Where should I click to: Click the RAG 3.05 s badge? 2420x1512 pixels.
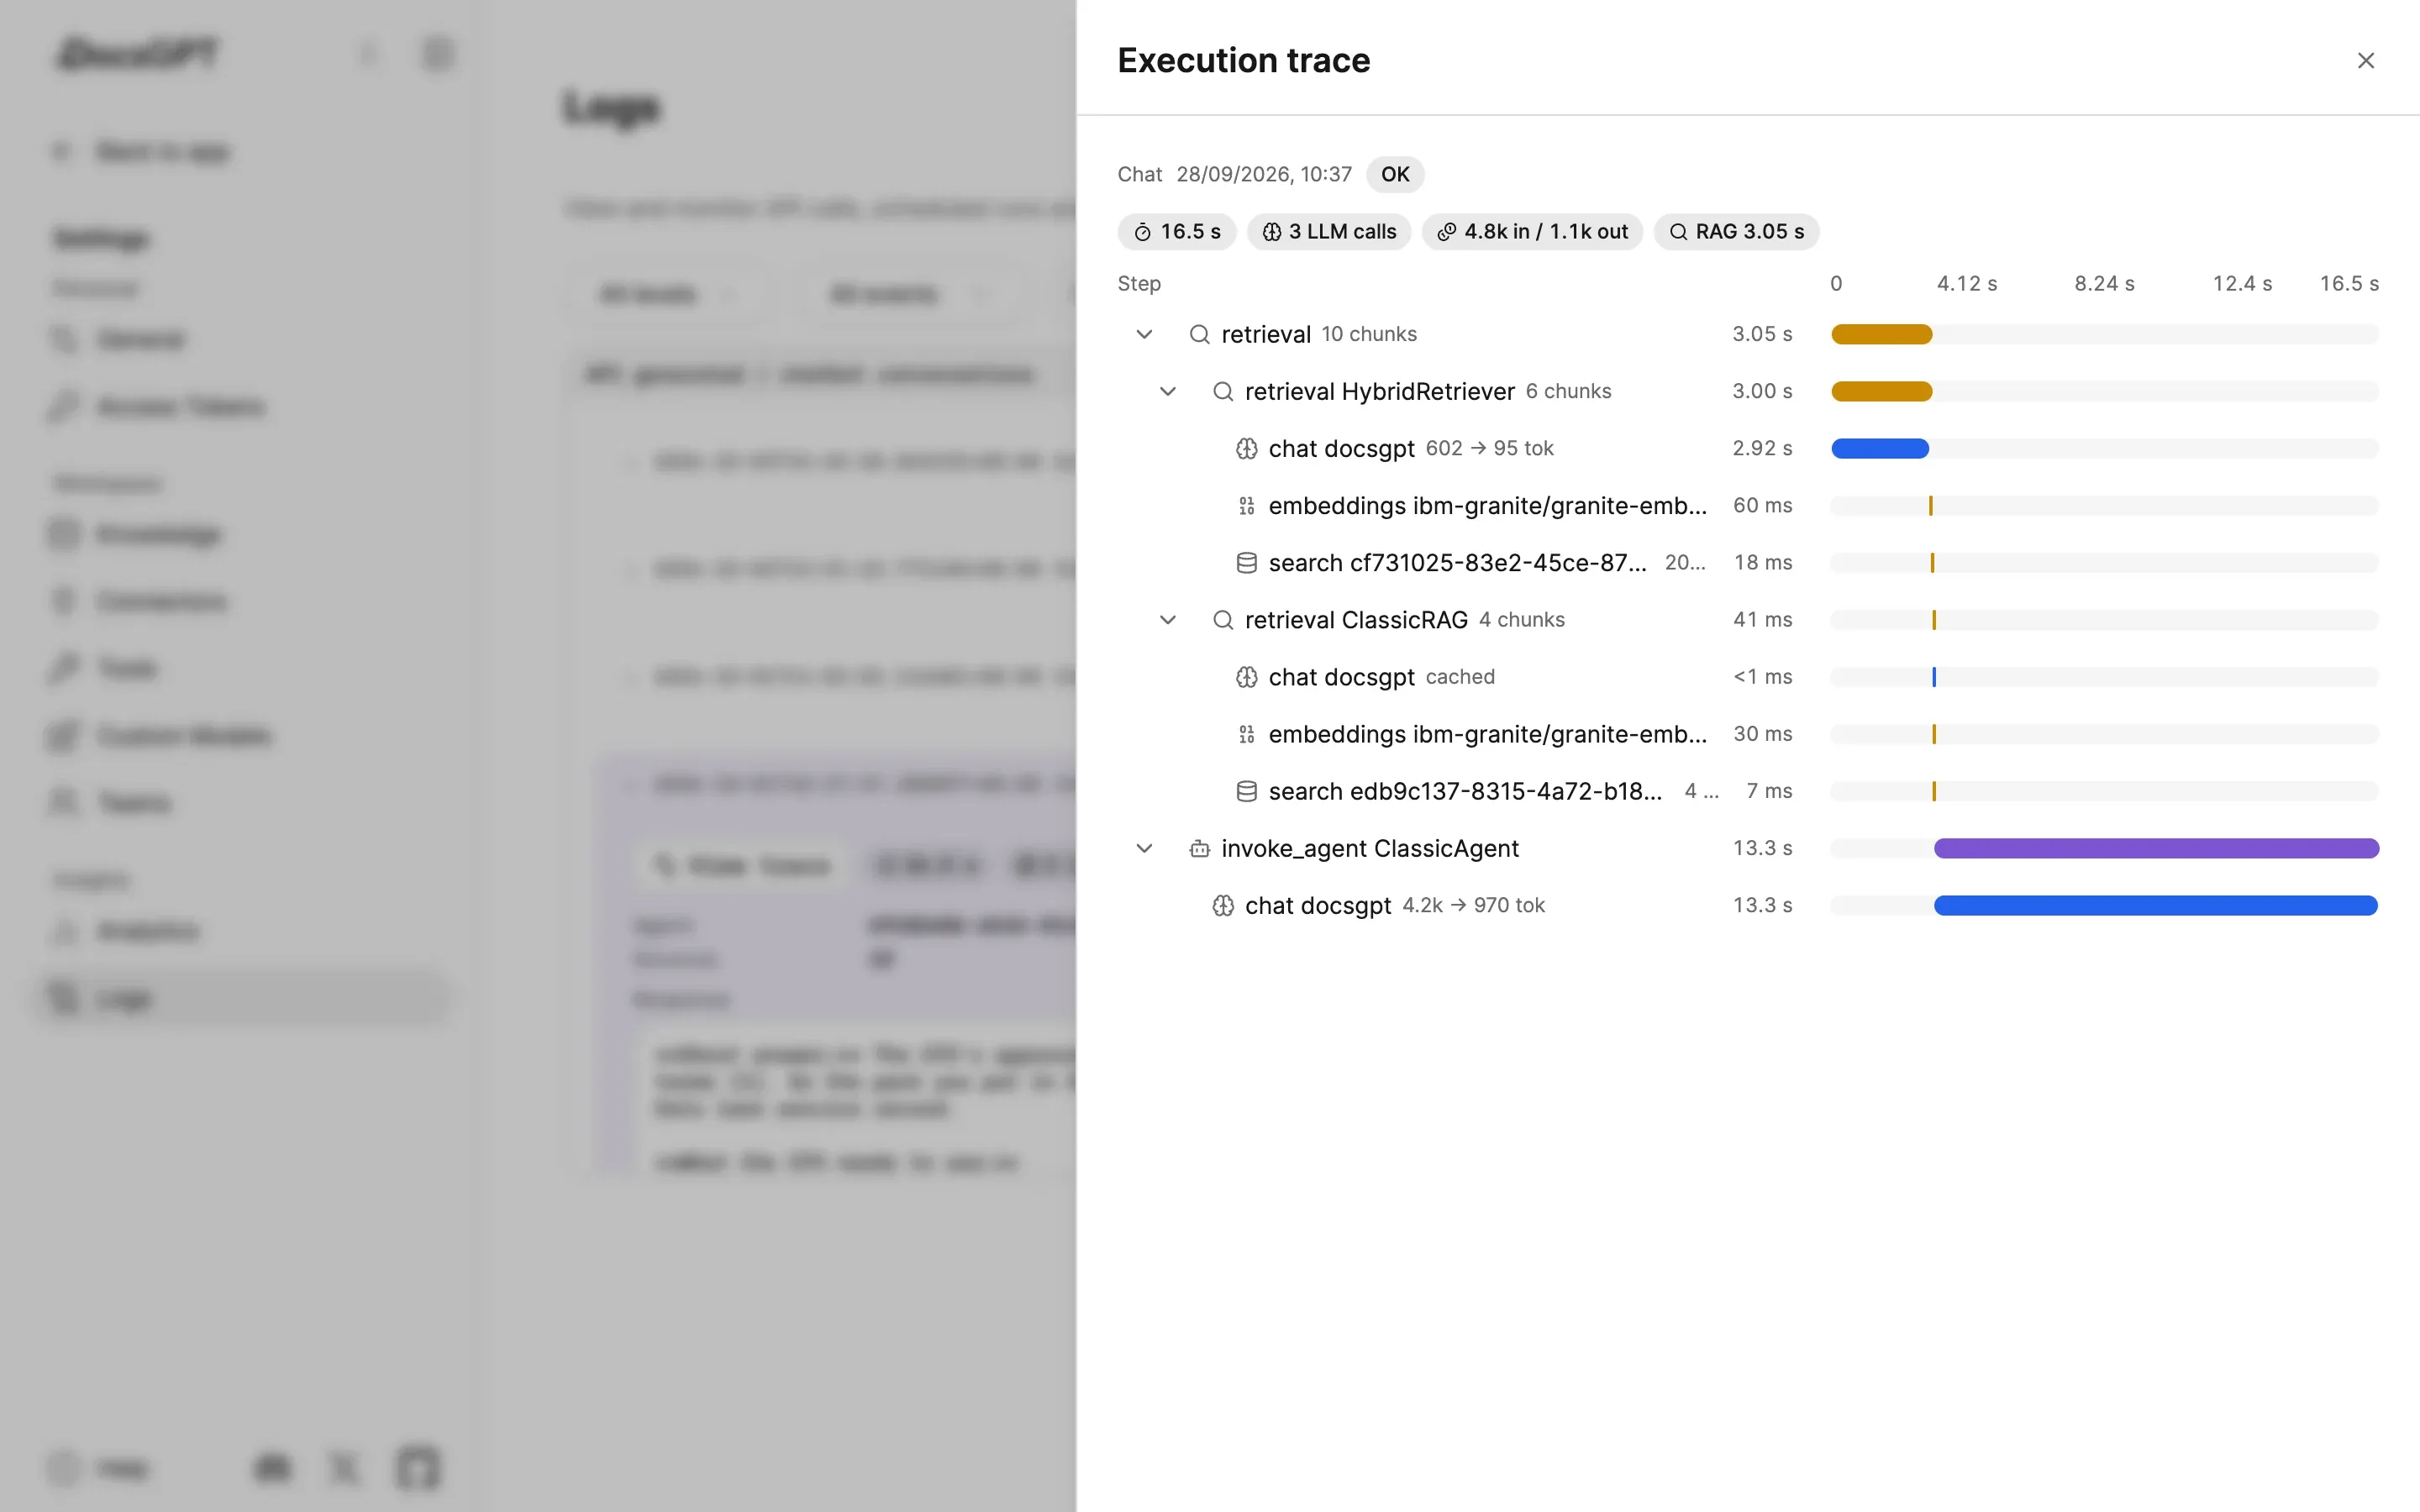coord(1736,232)
